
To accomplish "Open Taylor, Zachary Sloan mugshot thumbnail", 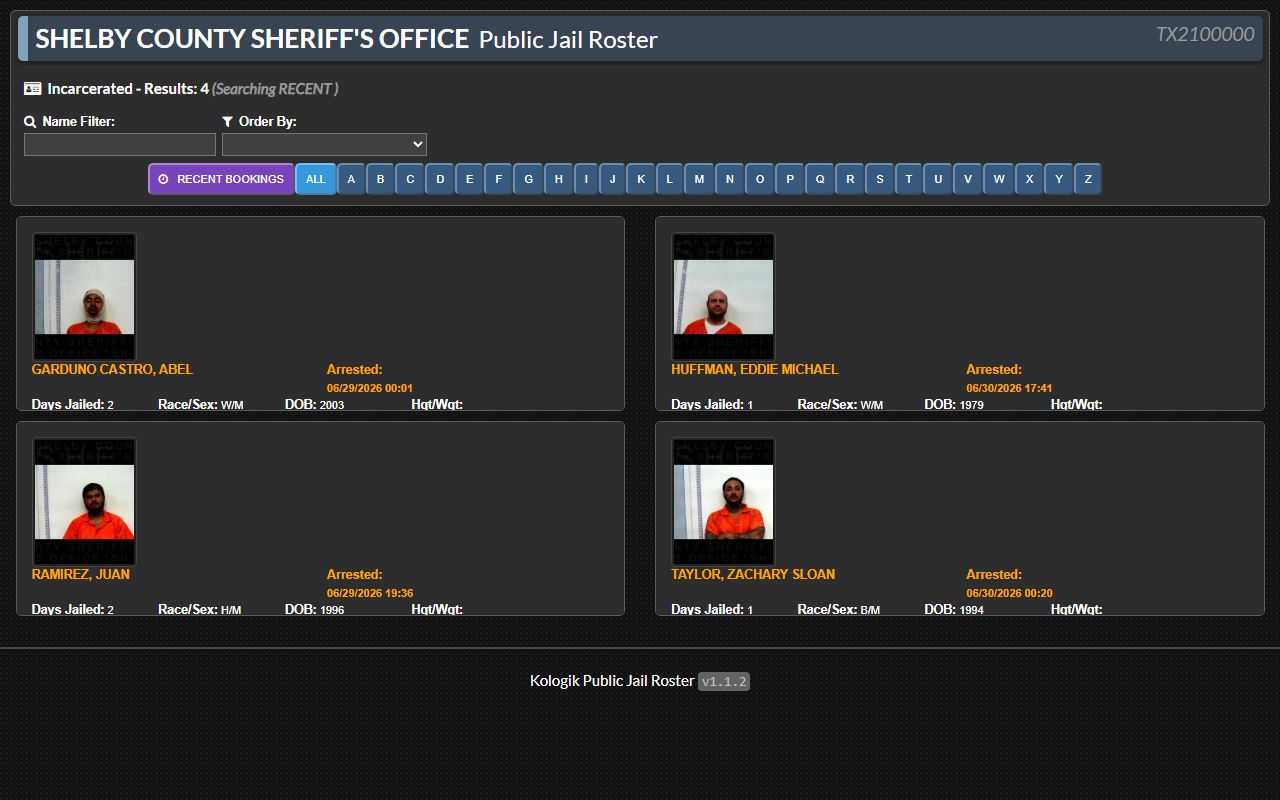I will [x=723, y=502].
